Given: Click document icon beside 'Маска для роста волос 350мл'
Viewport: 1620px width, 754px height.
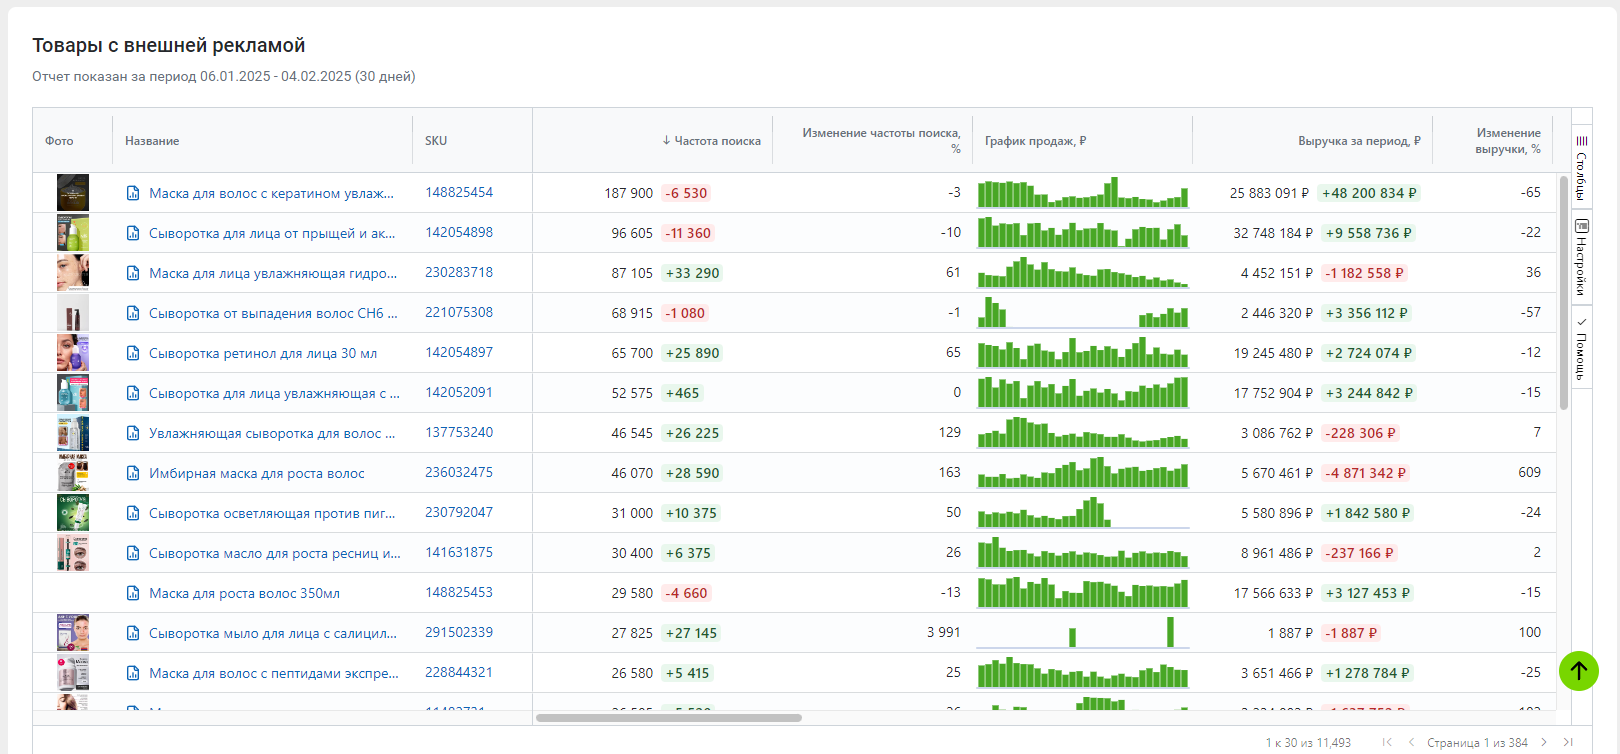Looking at the screenshot, I should [133, 593].
